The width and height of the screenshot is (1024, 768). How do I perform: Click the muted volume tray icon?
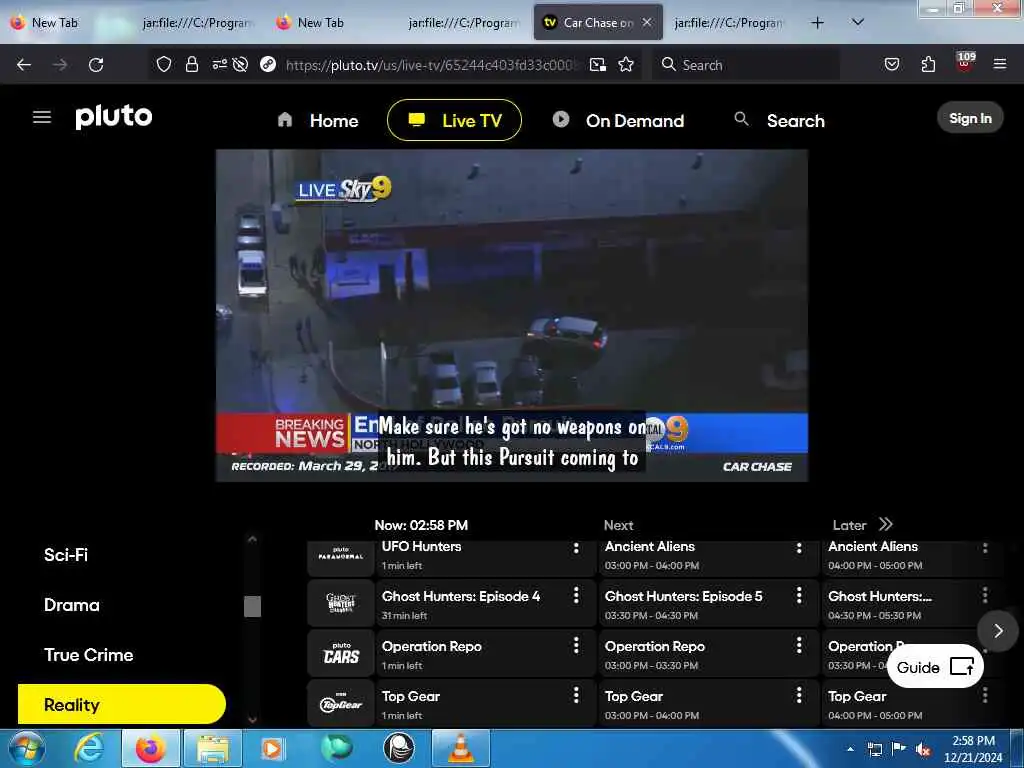[x=923, y=749]
